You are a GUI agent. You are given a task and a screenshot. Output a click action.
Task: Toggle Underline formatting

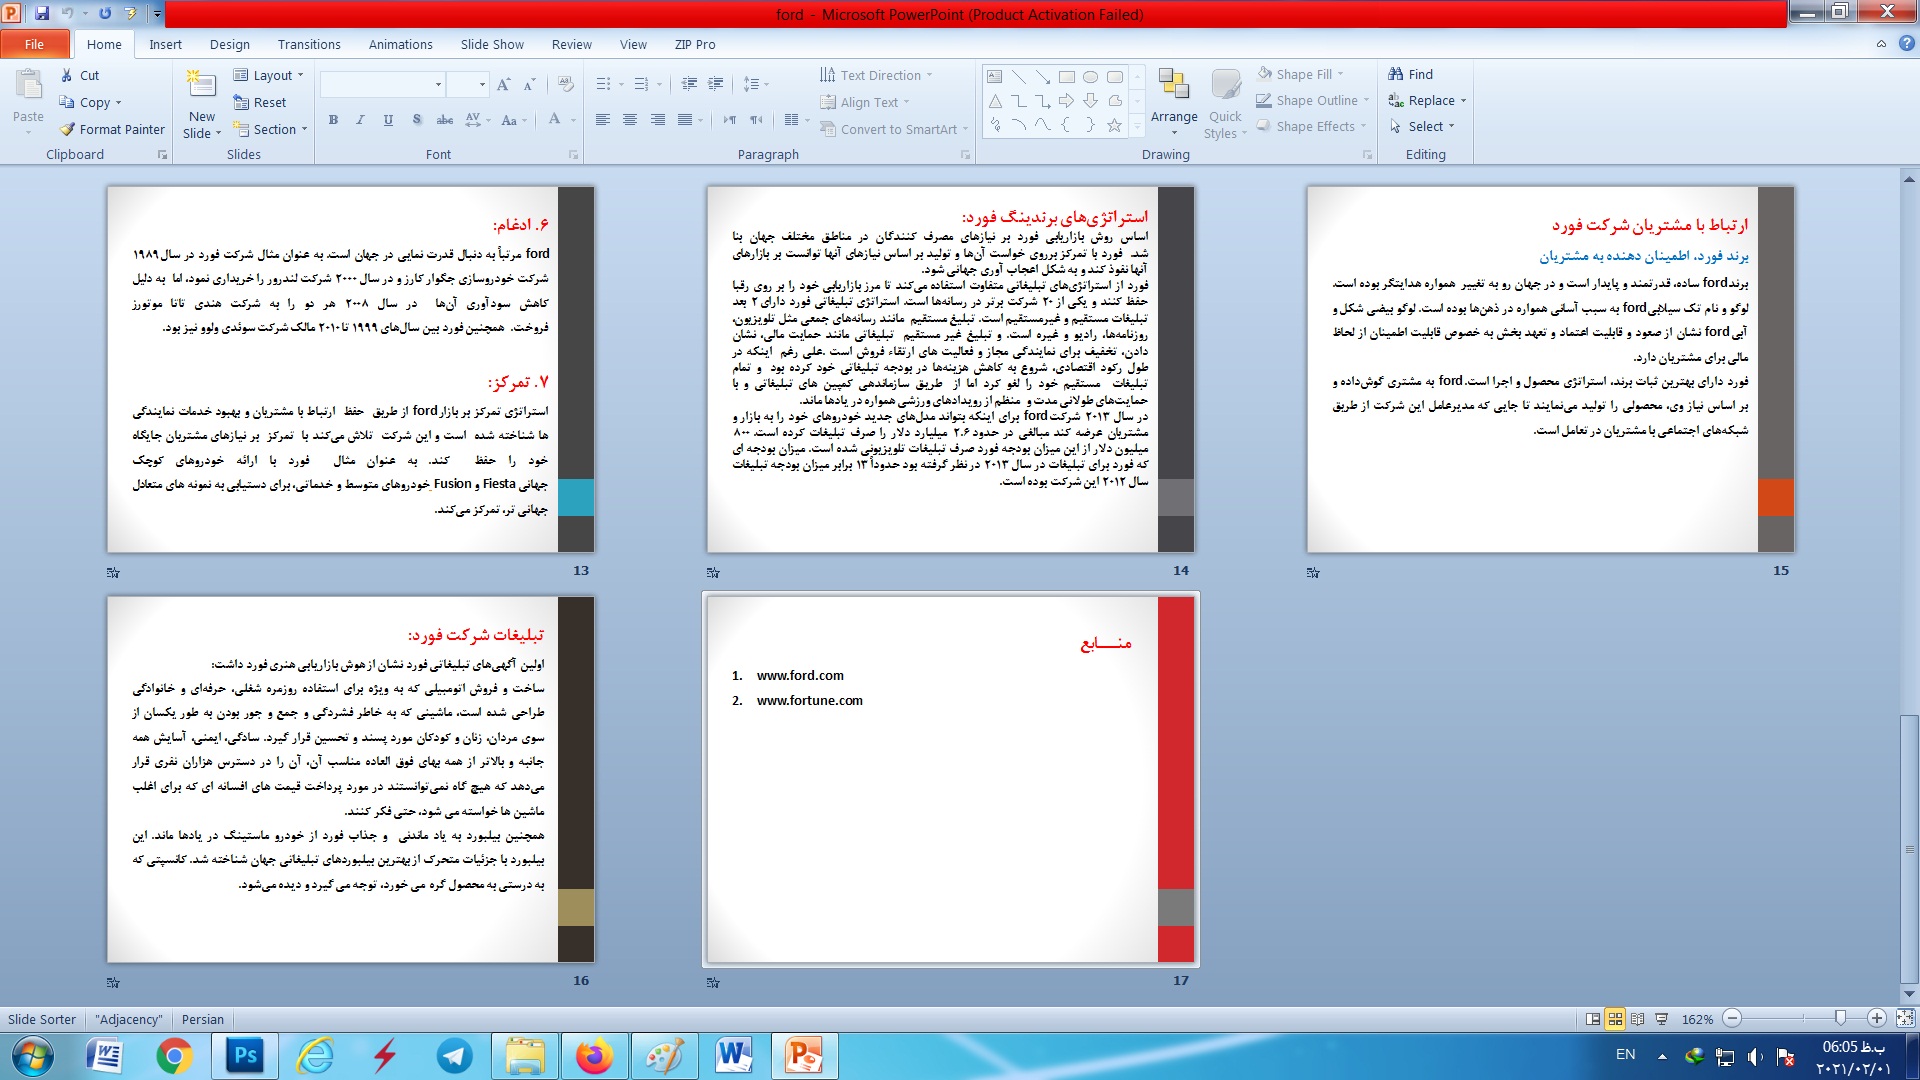tap(388, 120)
